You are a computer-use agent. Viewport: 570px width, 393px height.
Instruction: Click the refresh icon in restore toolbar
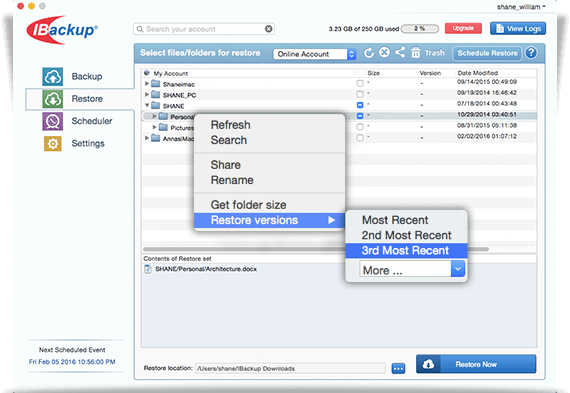pos(369,53)
